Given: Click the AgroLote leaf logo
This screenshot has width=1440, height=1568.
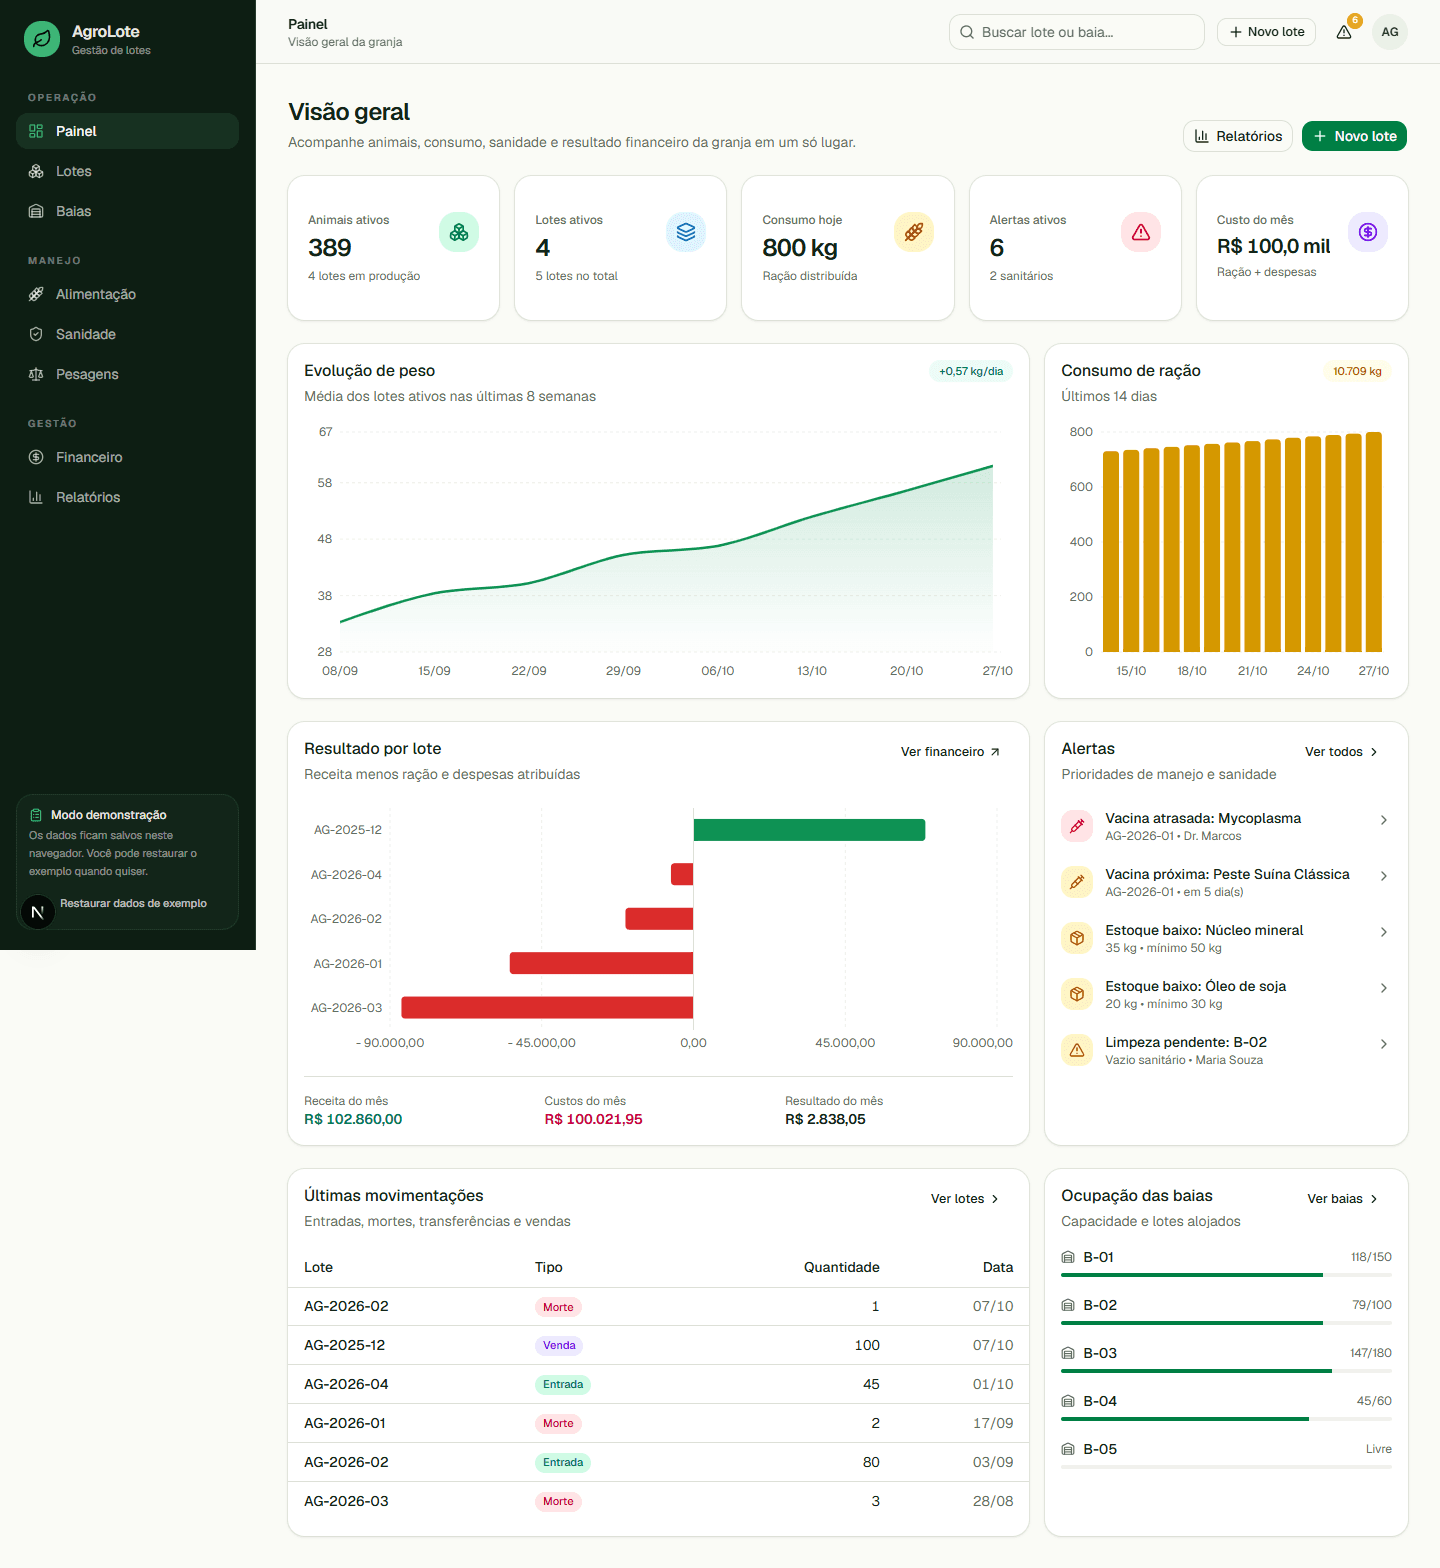Looking at the screenshot, I should [x=42, y=39].
